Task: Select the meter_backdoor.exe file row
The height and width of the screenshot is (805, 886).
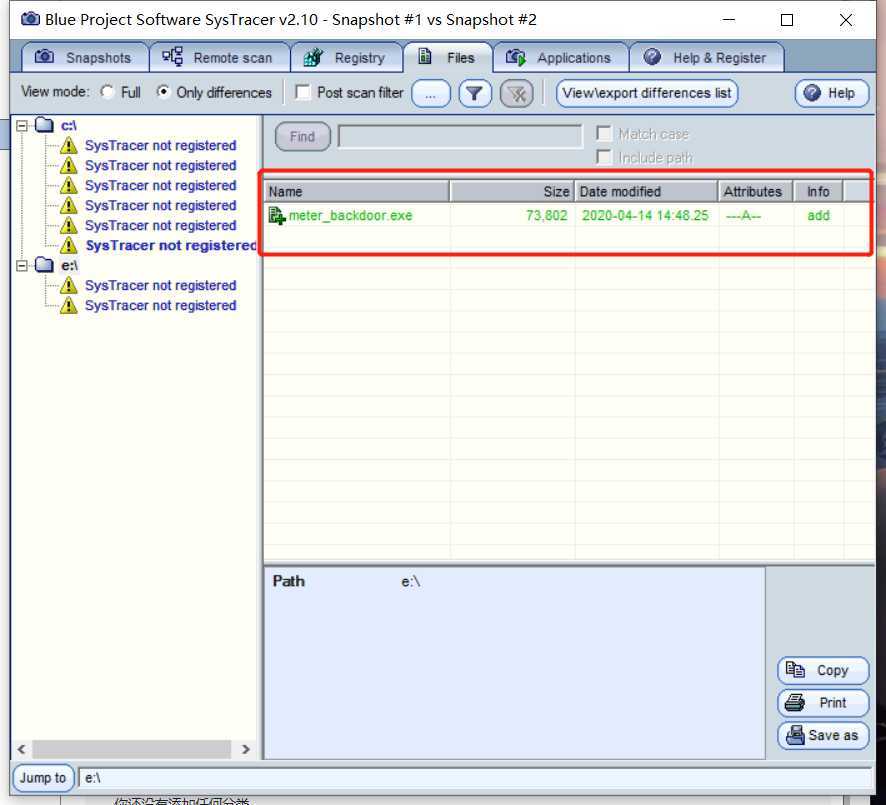Action: pos(567,215)
